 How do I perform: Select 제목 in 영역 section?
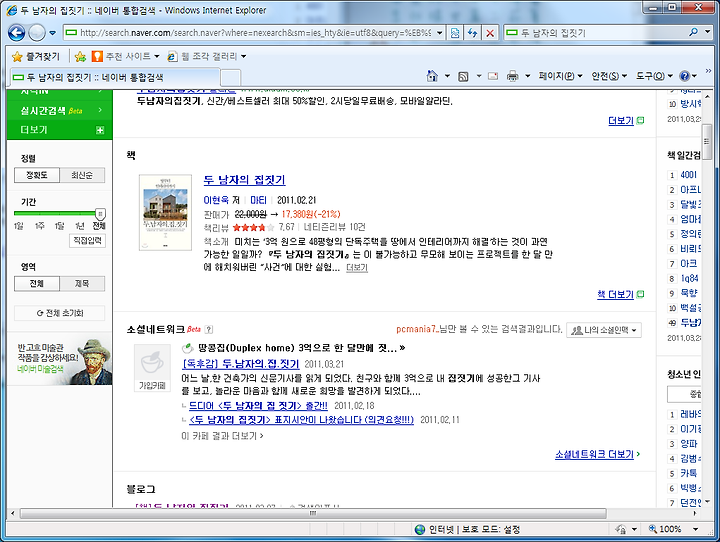point(82,283)
